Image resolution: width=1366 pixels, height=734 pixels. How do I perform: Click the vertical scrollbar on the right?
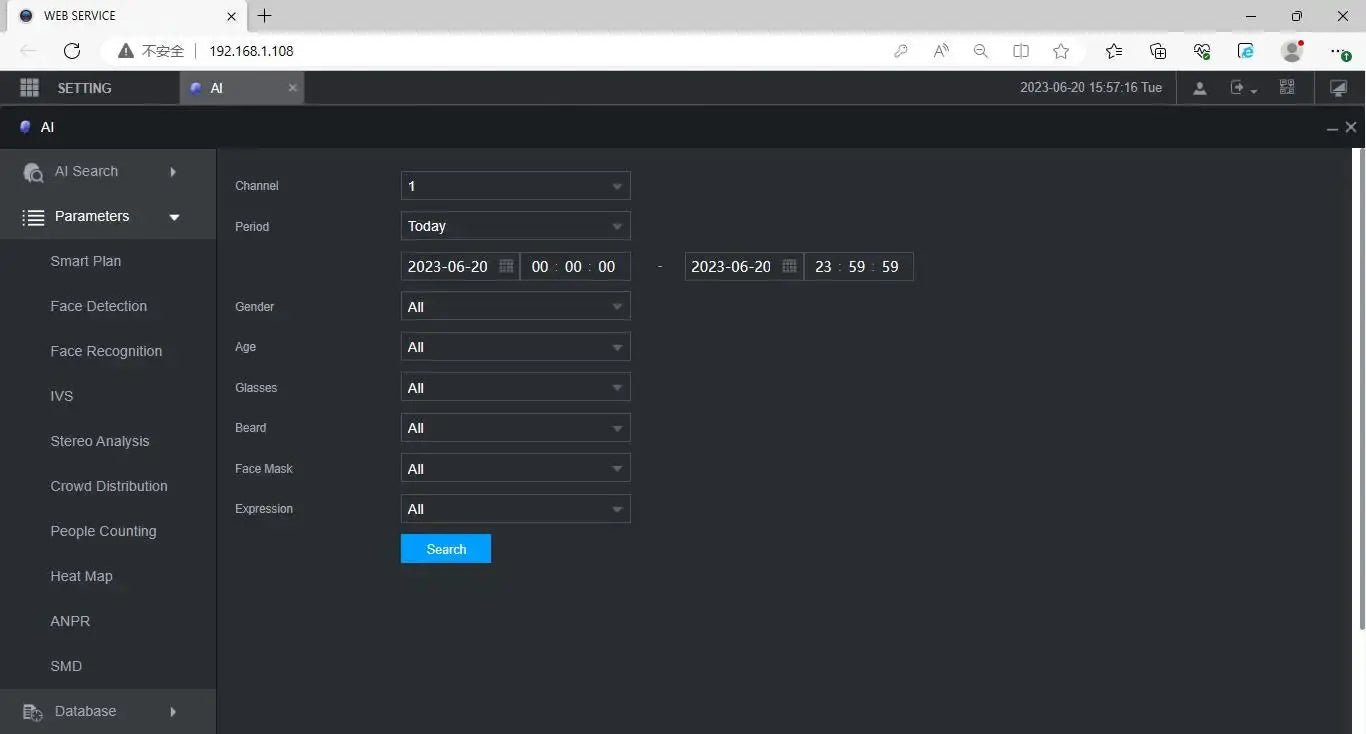[1358, 388]
